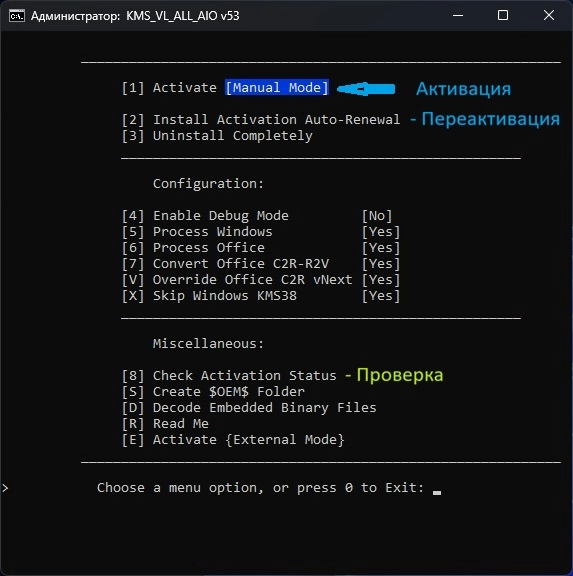The width and height of the screenshot is (573, 576).
Task: Click '[Yes]' value beside Convert Office C2R-R2V
Action: click(x=381, y=264)
